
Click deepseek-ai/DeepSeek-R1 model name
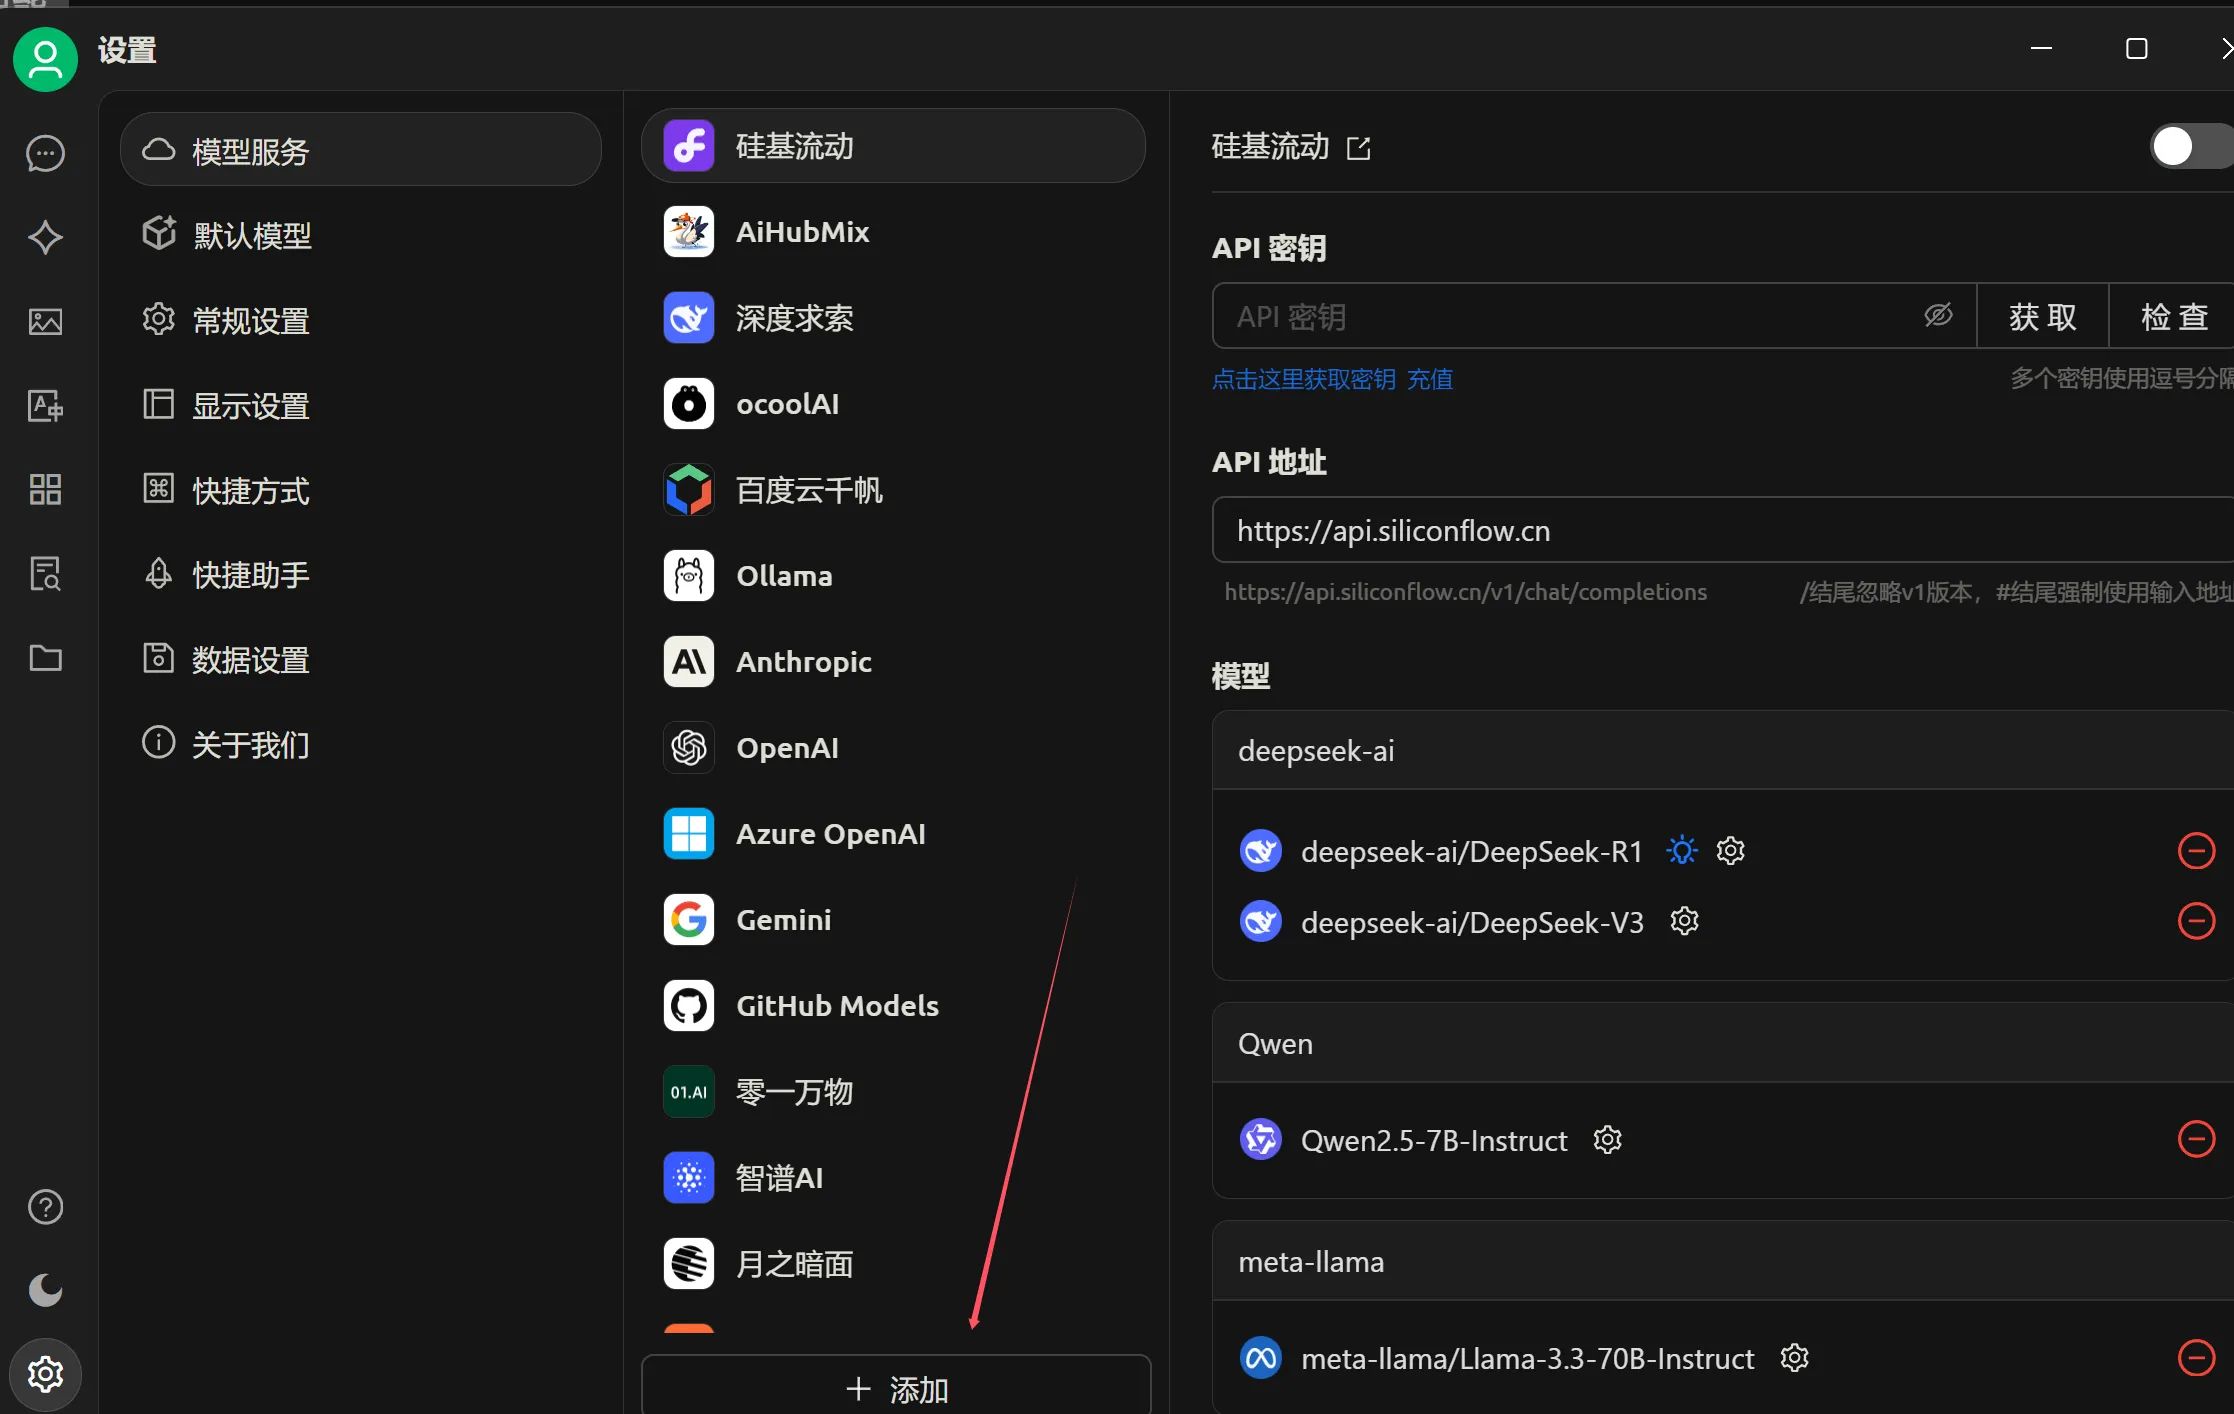click(x=1472, y=852)
